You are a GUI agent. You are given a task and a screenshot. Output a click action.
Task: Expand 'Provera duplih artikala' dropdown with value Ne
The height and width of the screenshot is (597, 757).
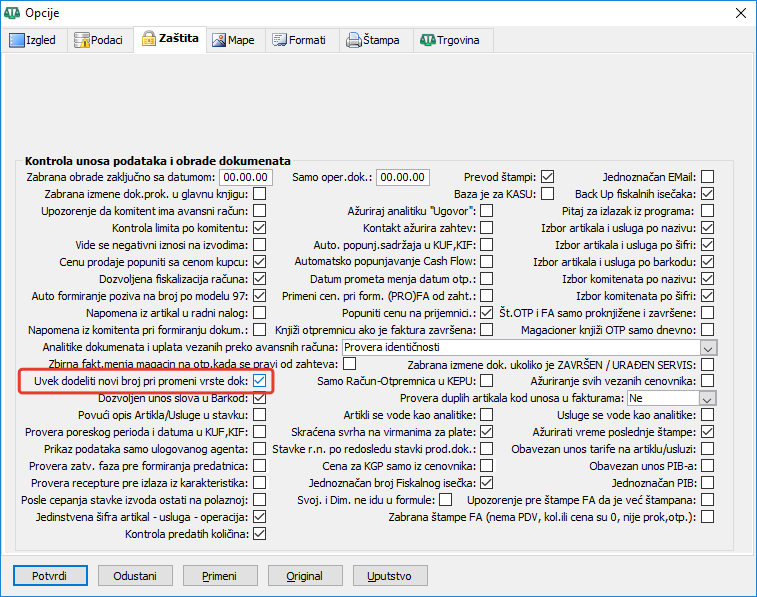pos(709,398)
